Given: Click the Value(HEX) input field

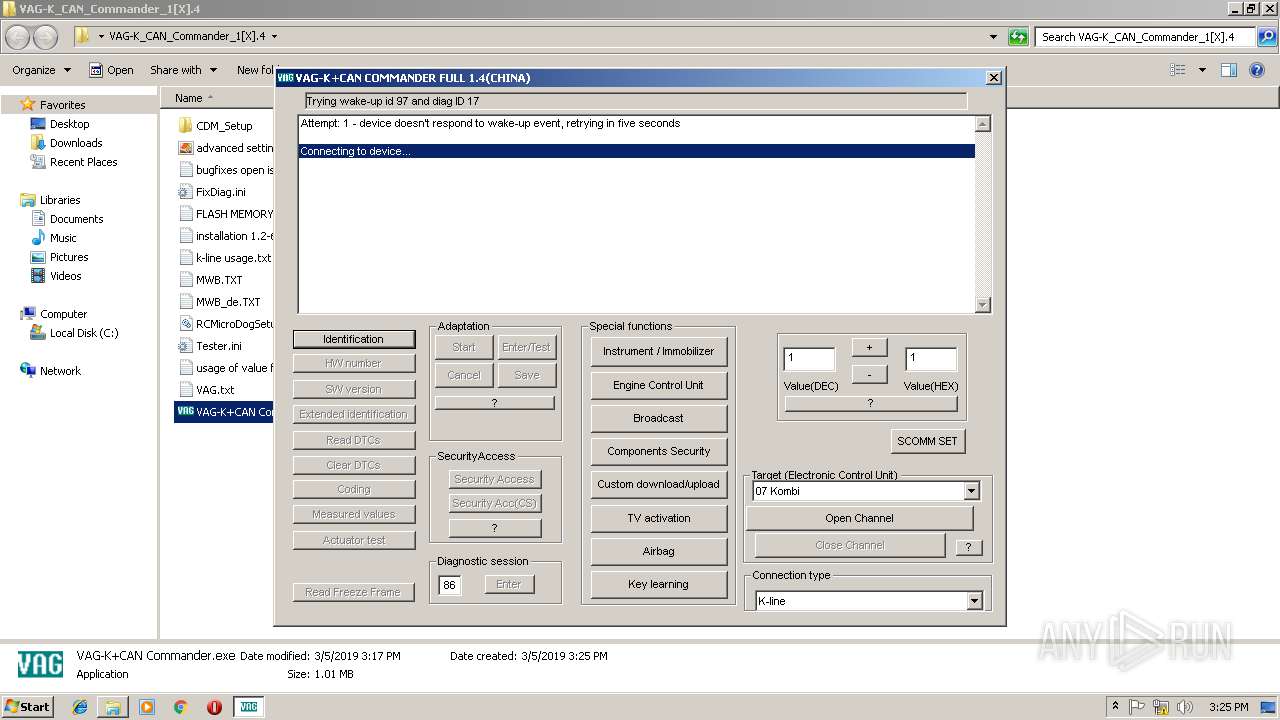Looking at the screenshot, I should coord(931,358).
